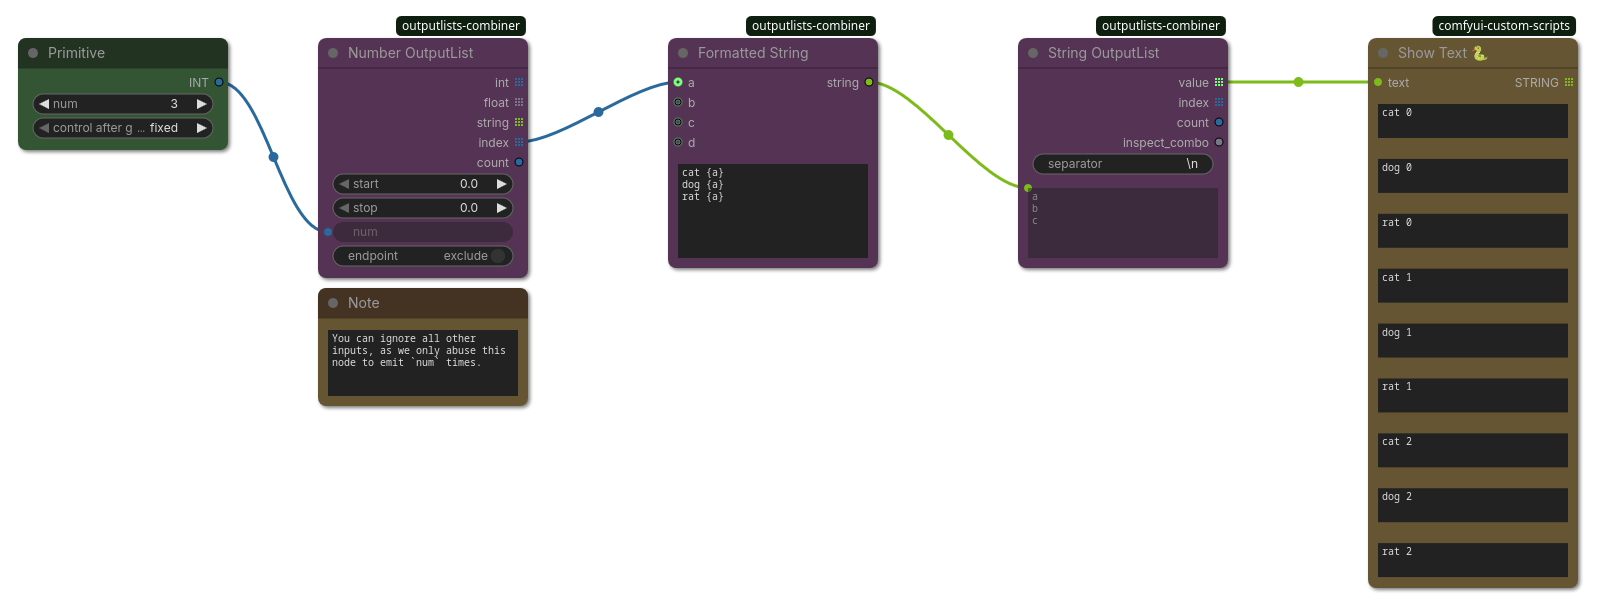Select next control after generate option
Viewport: 1600px width, 610px height.
coord(201,128)
